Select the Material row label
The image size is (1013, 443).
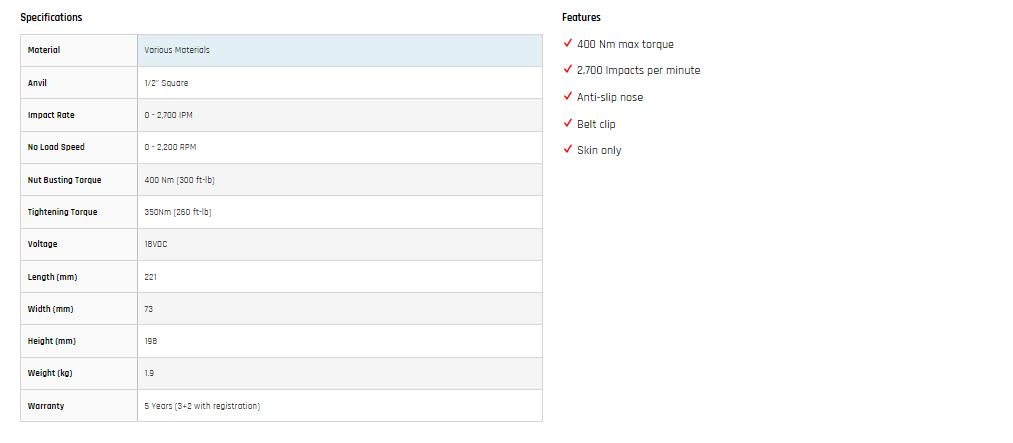44,50
